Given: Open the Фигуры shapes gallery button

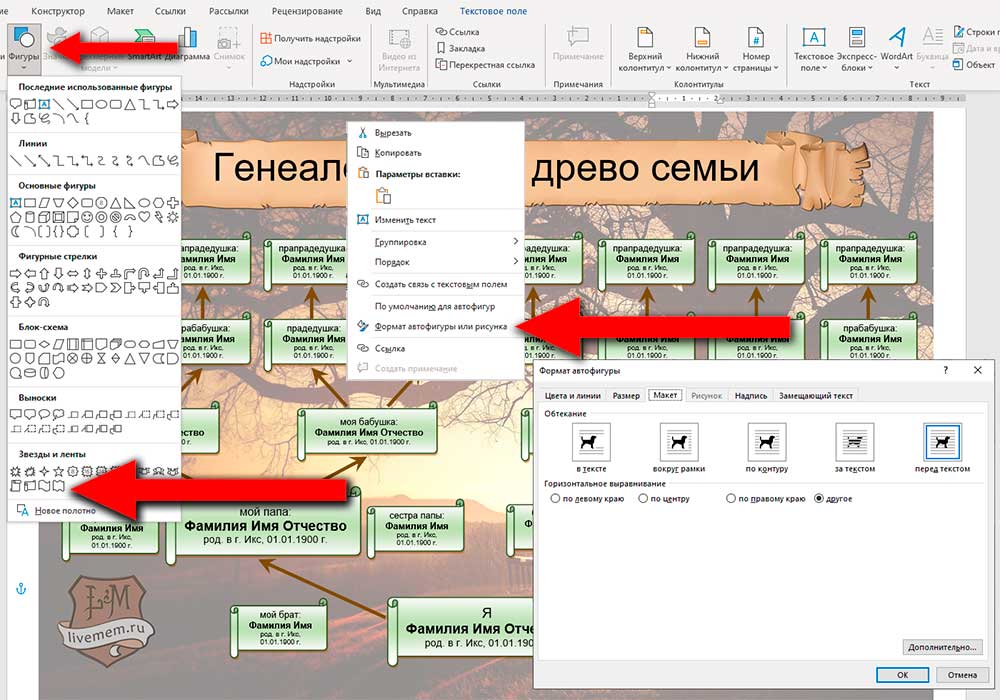Looking at the screenshot, I should click(x=23, y=45).
